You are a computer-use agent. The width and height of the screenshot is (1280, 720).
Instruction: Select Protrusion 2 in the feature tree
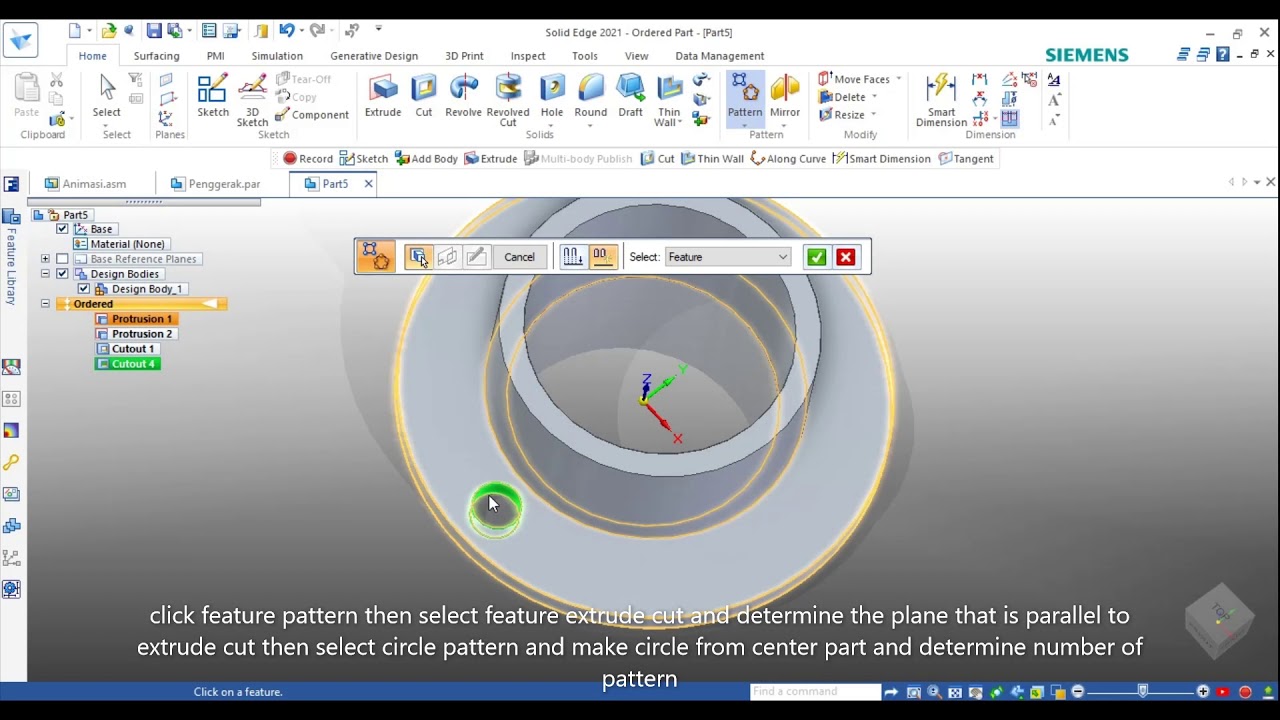click(x=136, y=334)
